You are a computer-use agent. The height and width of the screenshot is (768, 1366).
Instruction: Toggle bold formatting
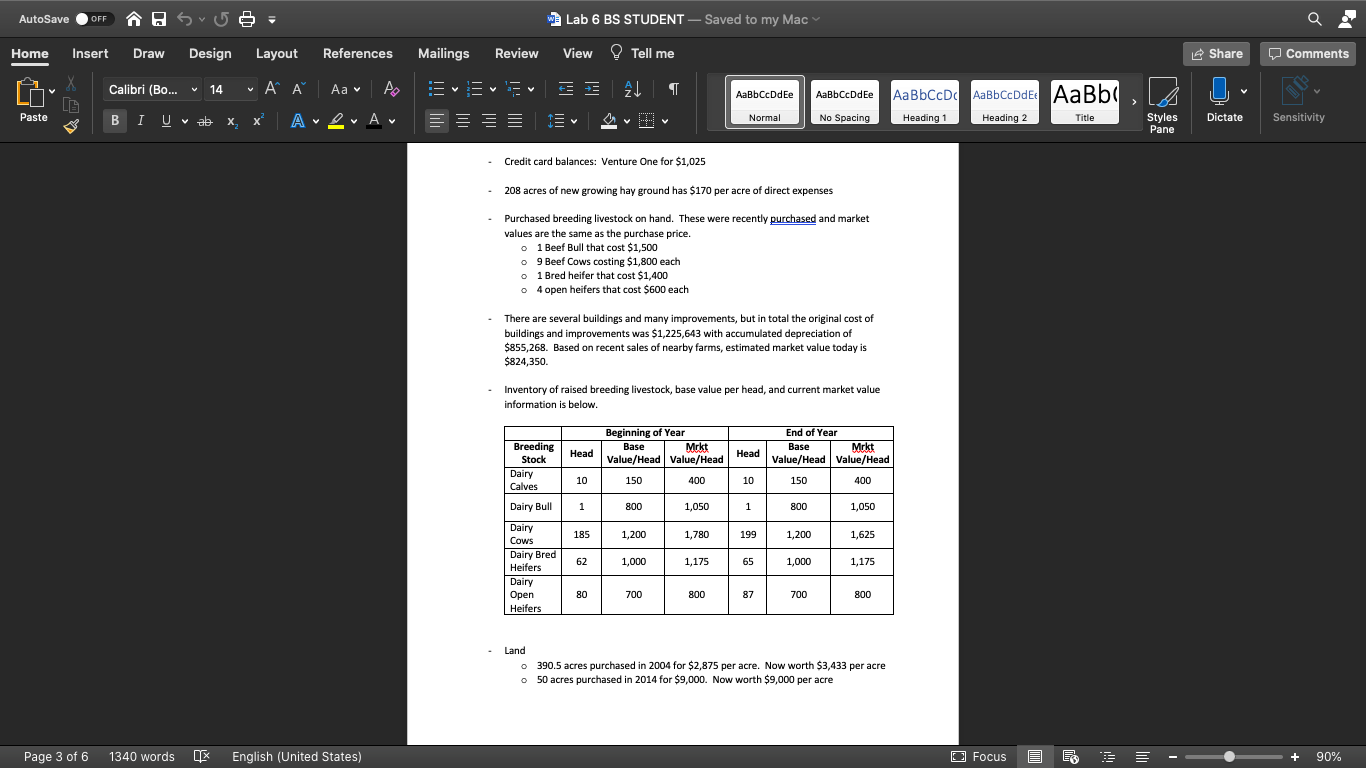[x=114, y=120]
